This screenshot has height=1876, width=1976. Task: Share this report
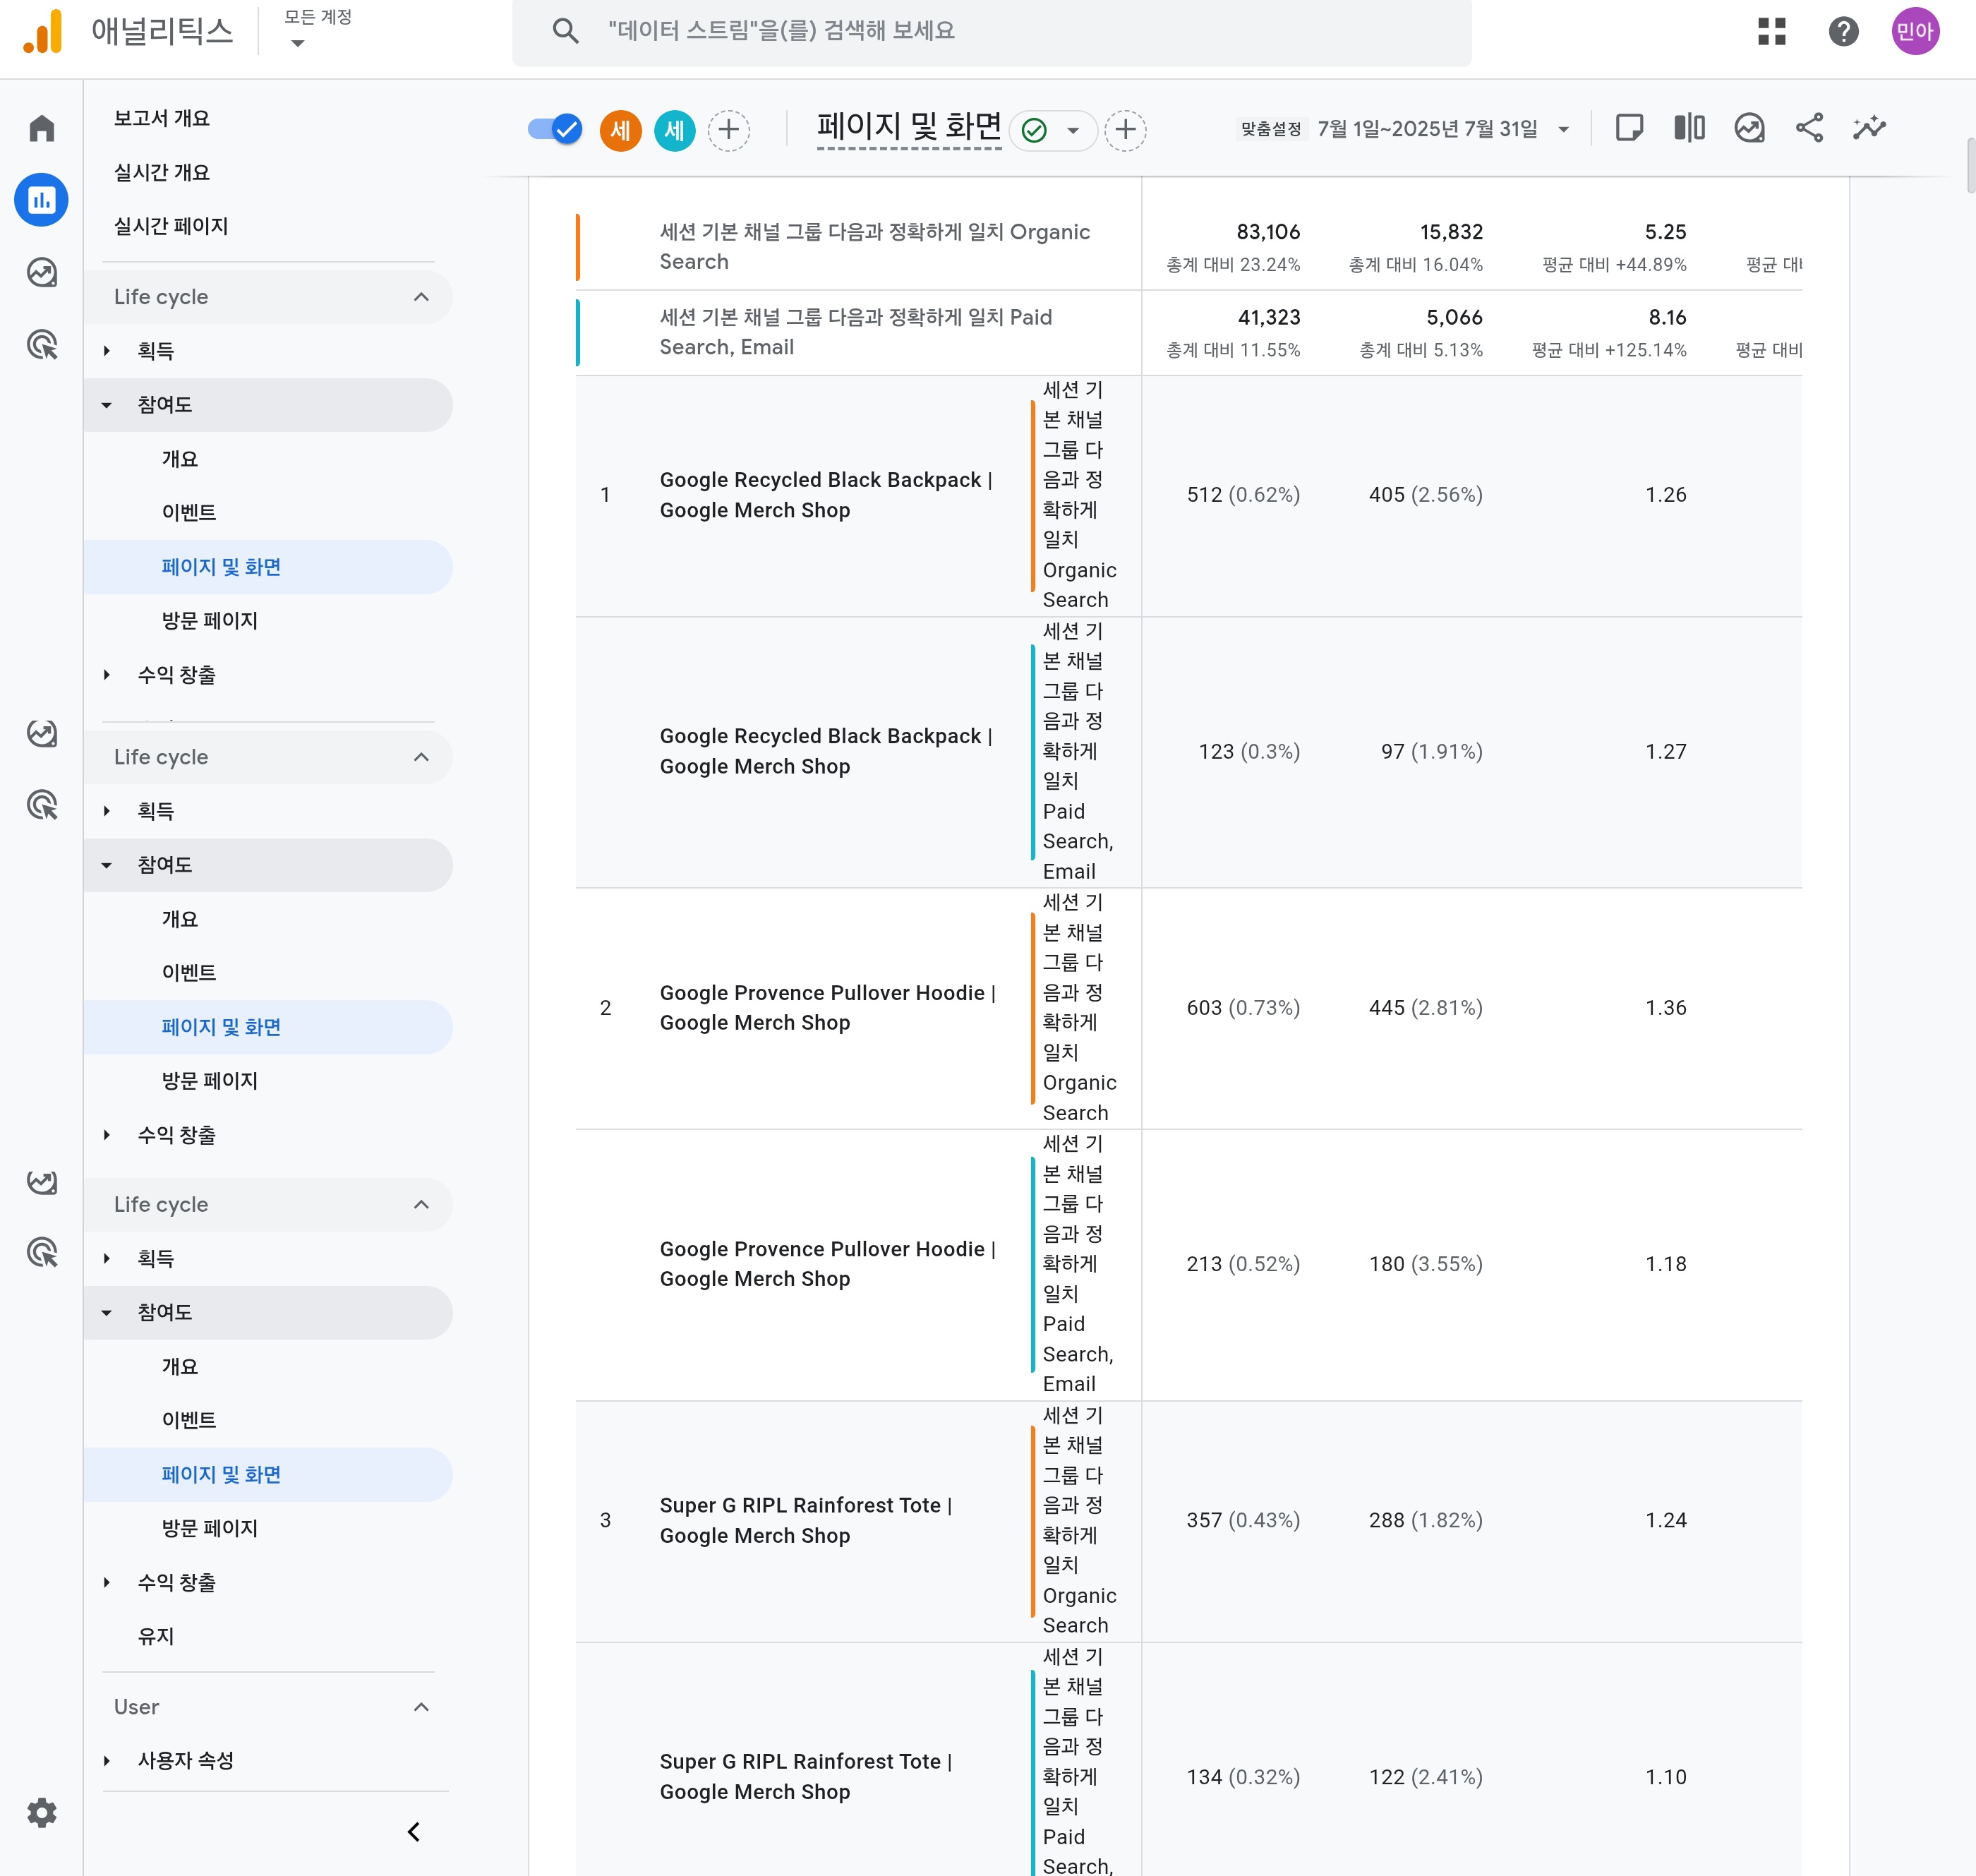(1809, 128)
